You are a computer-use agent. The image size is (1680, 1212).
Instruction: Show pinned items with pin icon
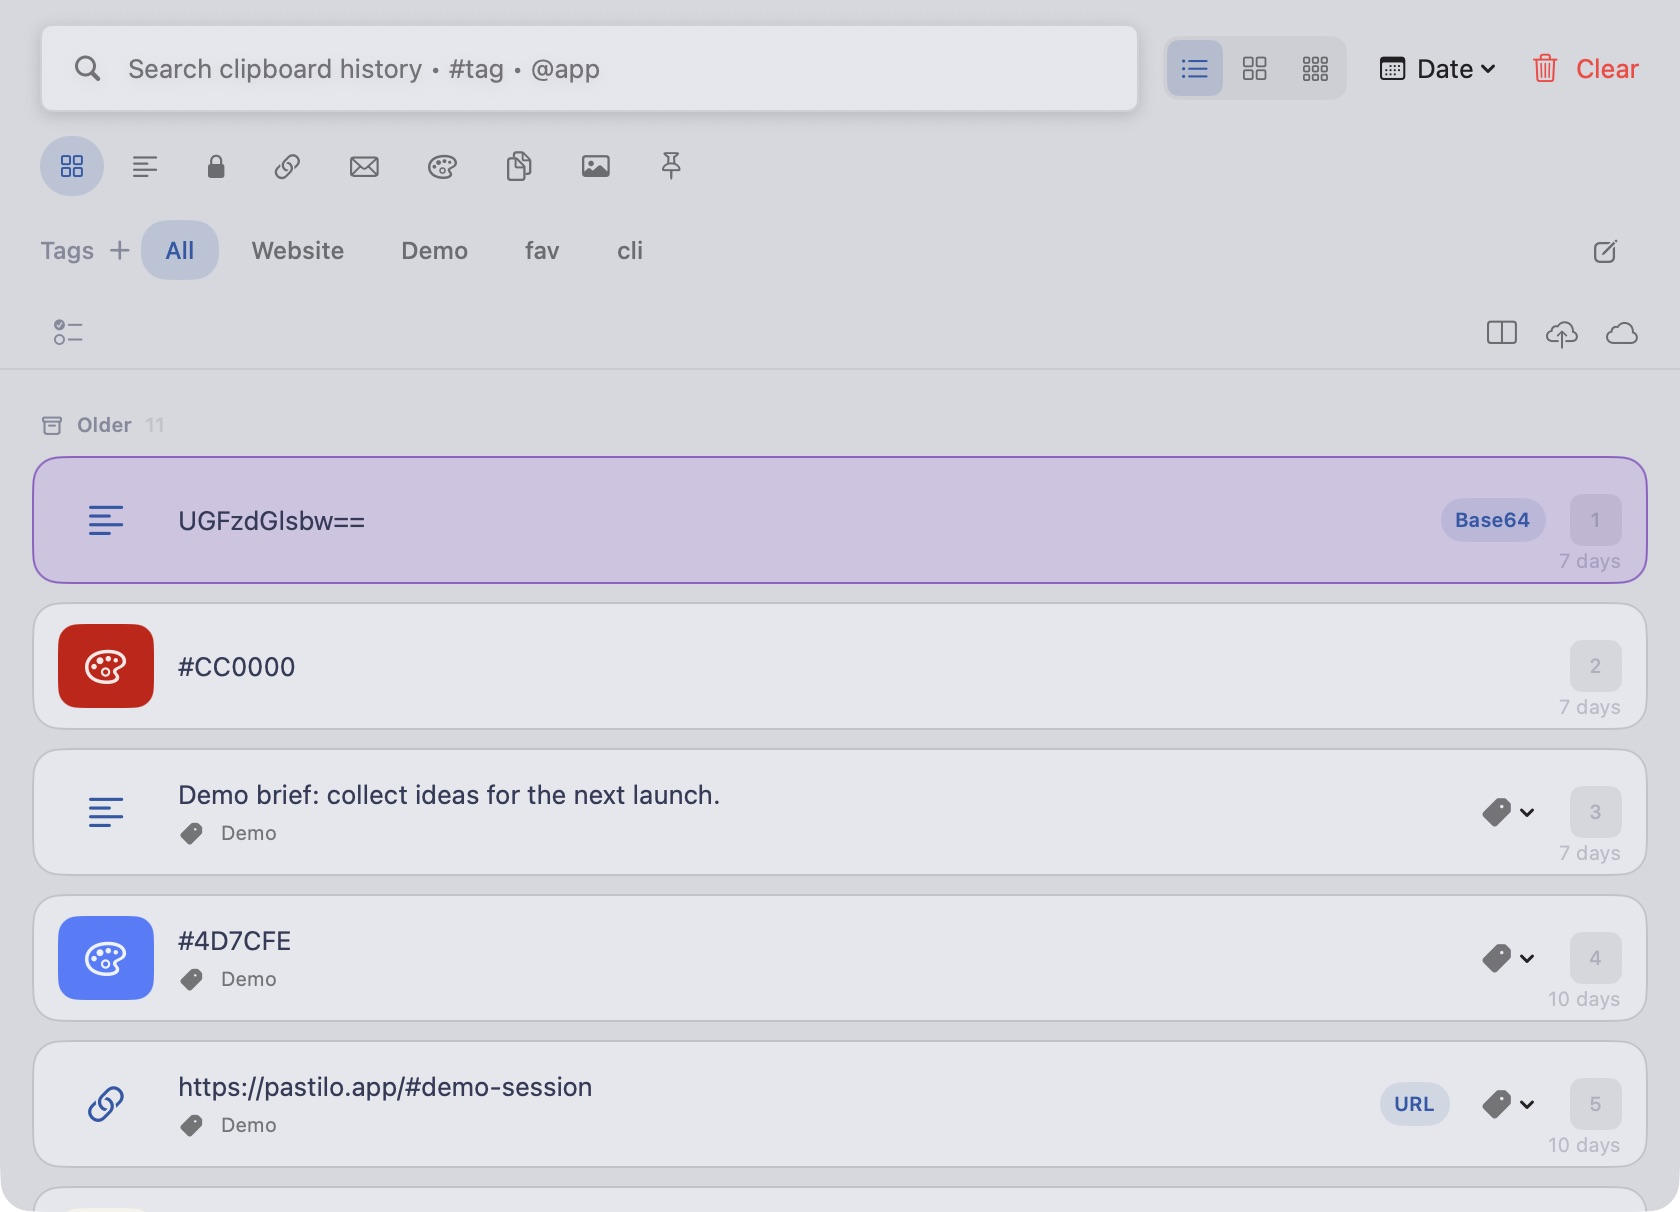coord(671,166)
